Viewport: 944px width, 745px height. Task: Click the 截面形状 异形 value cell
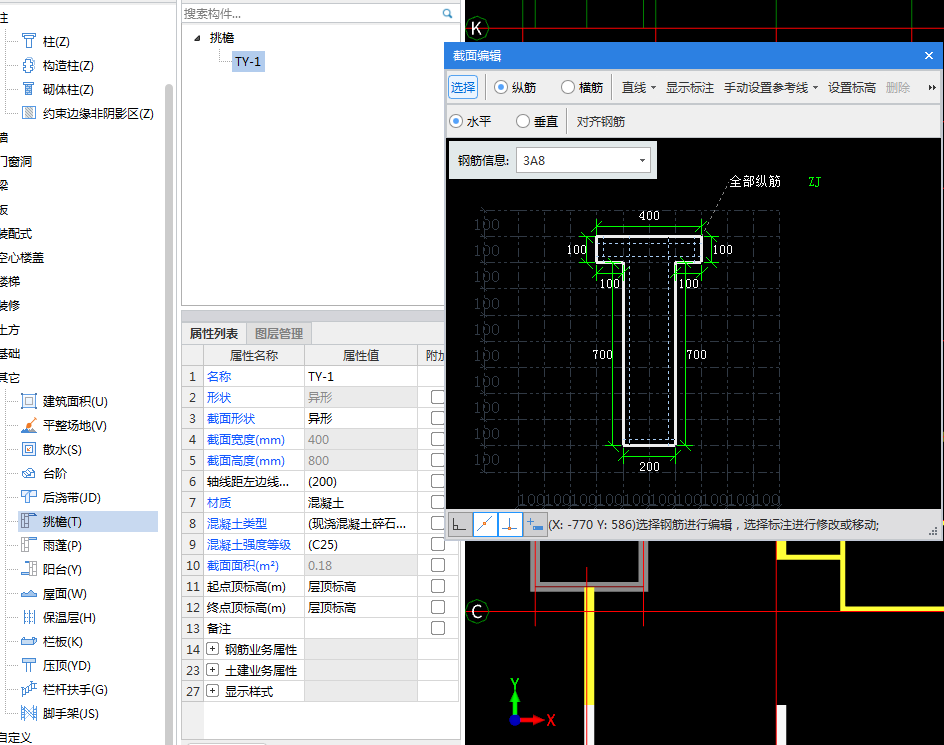pyautogui.click(x=361, y=418)
